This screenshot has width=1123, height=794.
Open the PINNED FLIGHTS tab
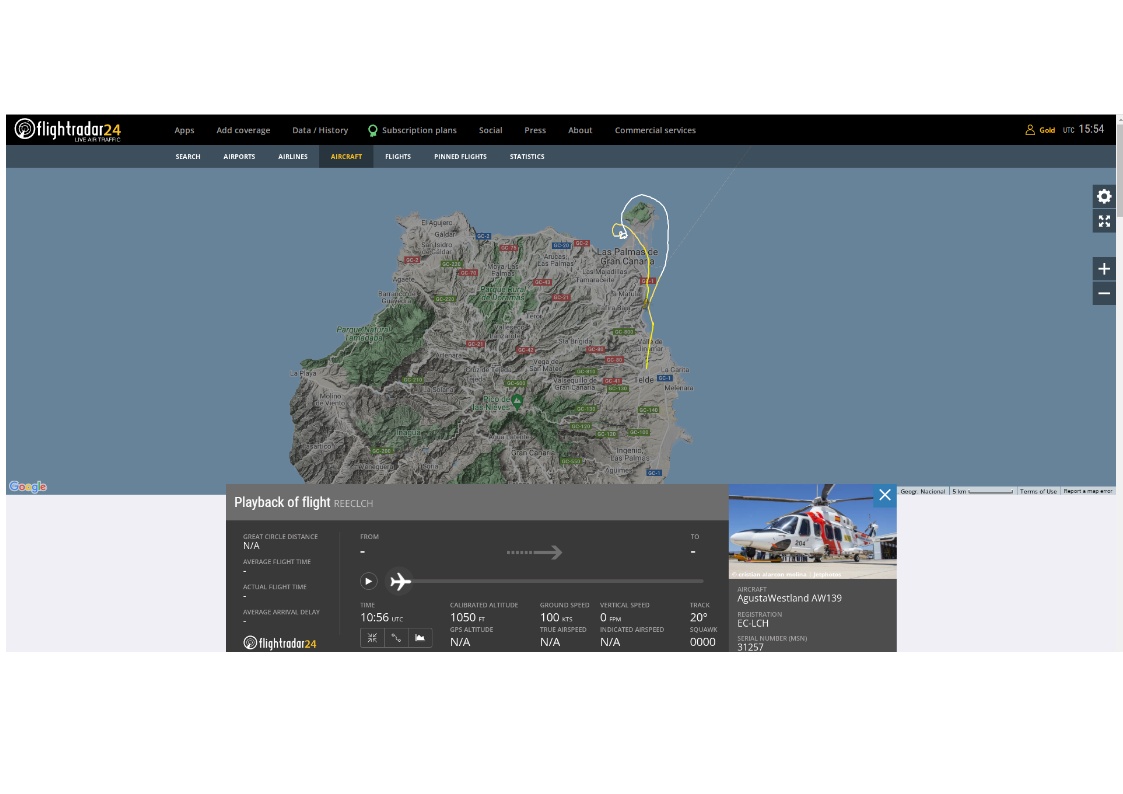click(460, 157)
